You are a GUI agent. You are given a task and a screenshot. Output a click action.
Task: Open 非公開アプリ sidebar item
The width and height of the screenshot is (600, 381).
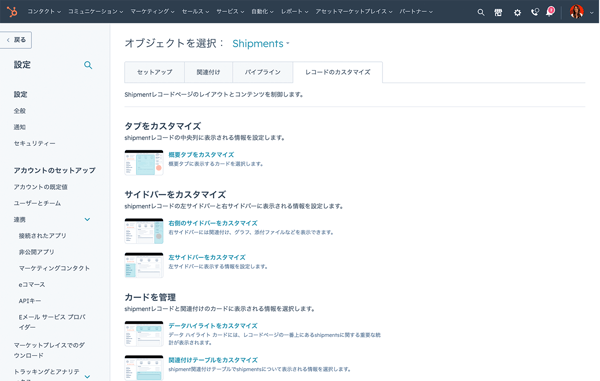click(36, 252)
